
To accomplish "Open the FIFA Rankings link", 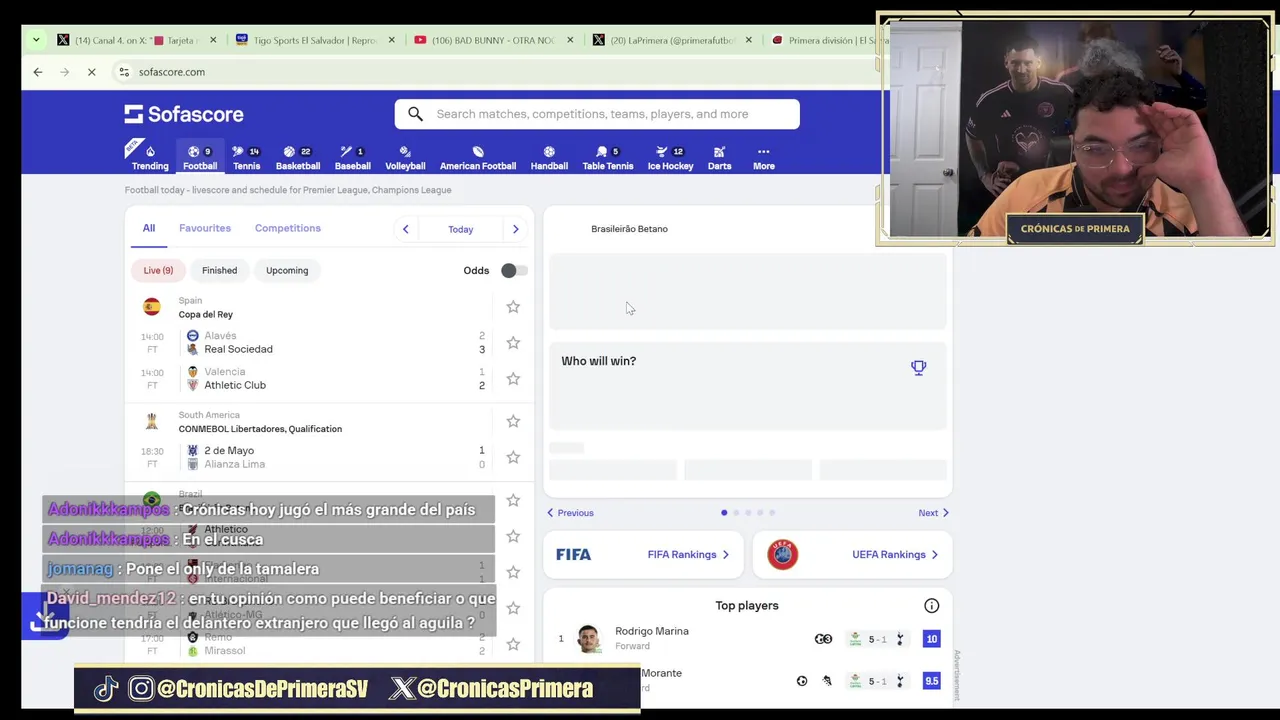I will [x=643, y=554].
